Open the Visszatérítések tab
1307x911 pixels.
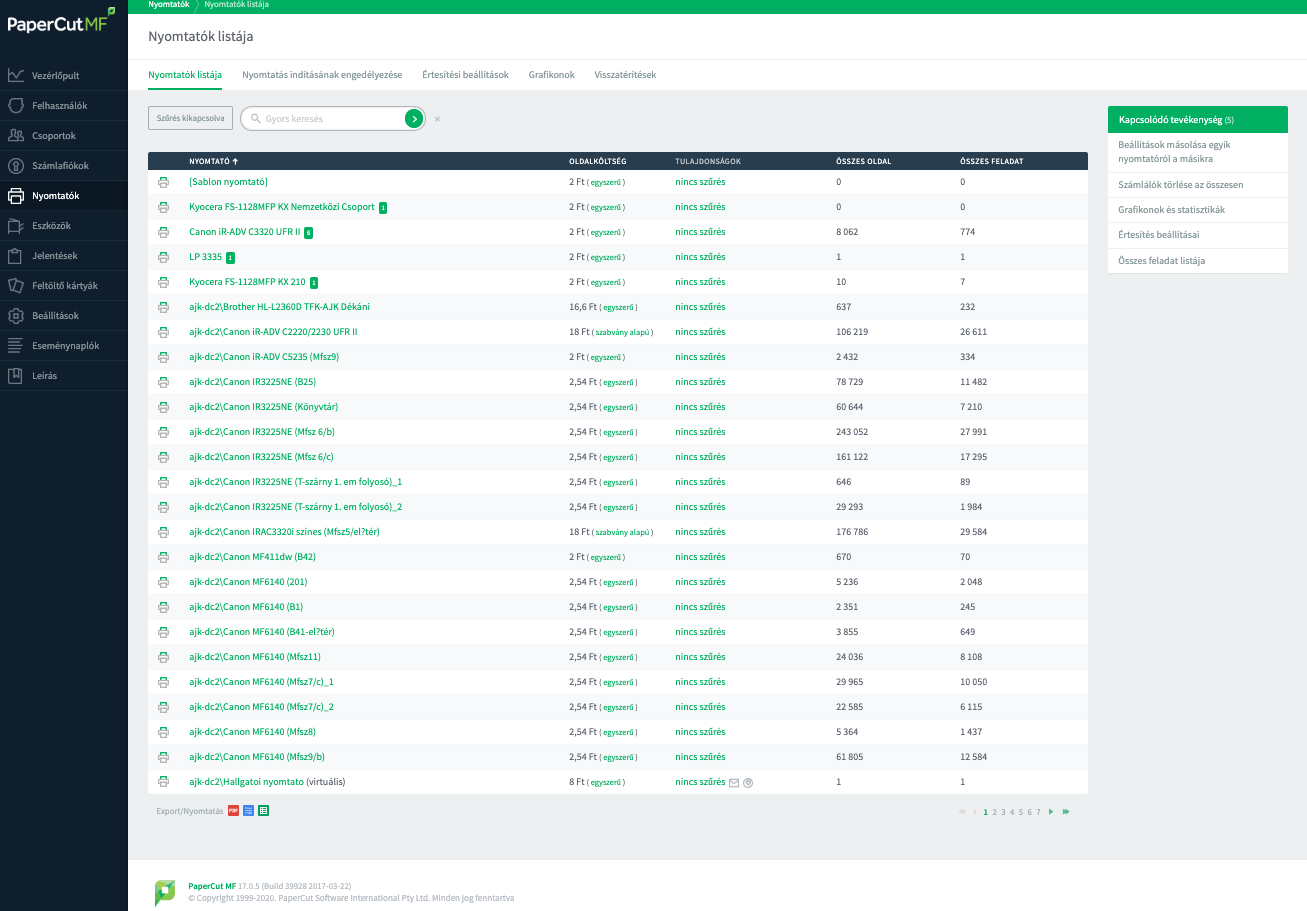[x=625, y=75]
